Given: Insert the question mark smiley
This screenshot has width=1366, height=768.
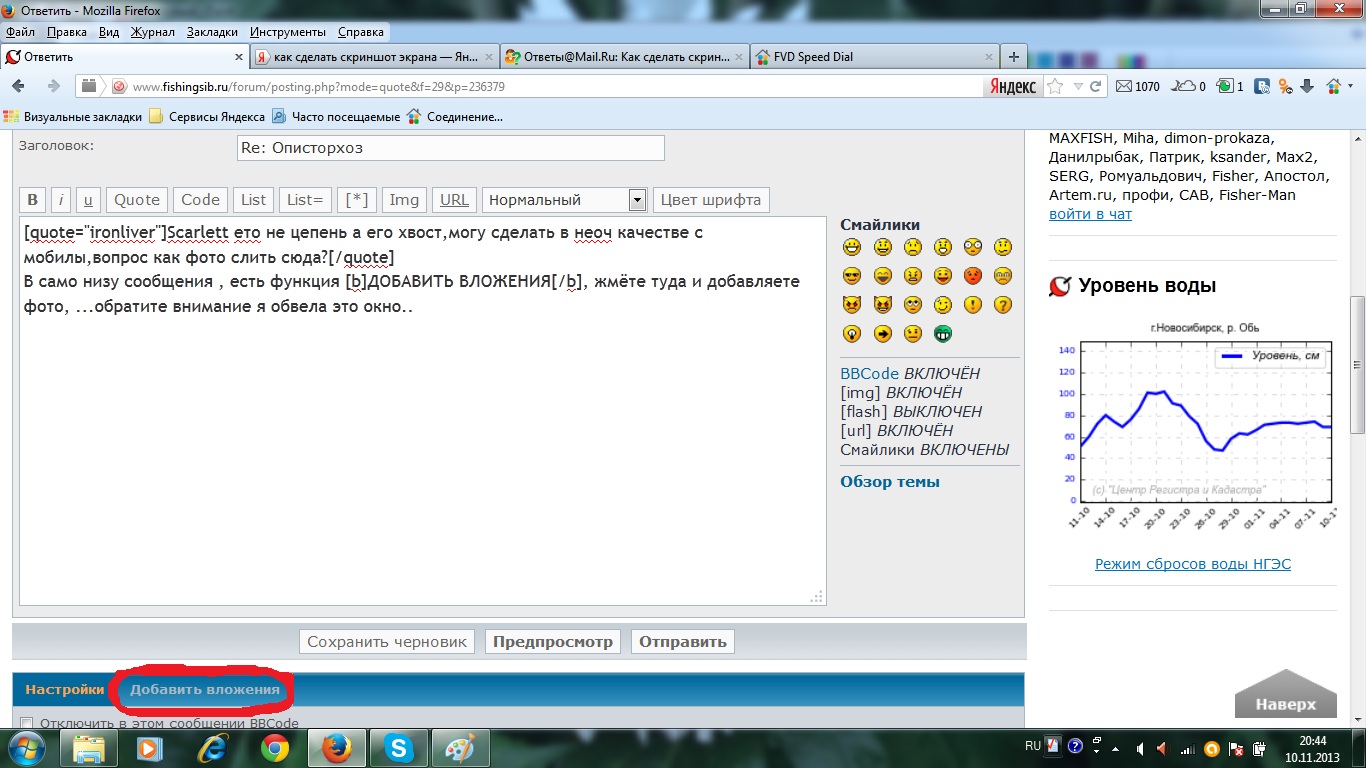Looking at the screenshot, I should point(1003,305).
